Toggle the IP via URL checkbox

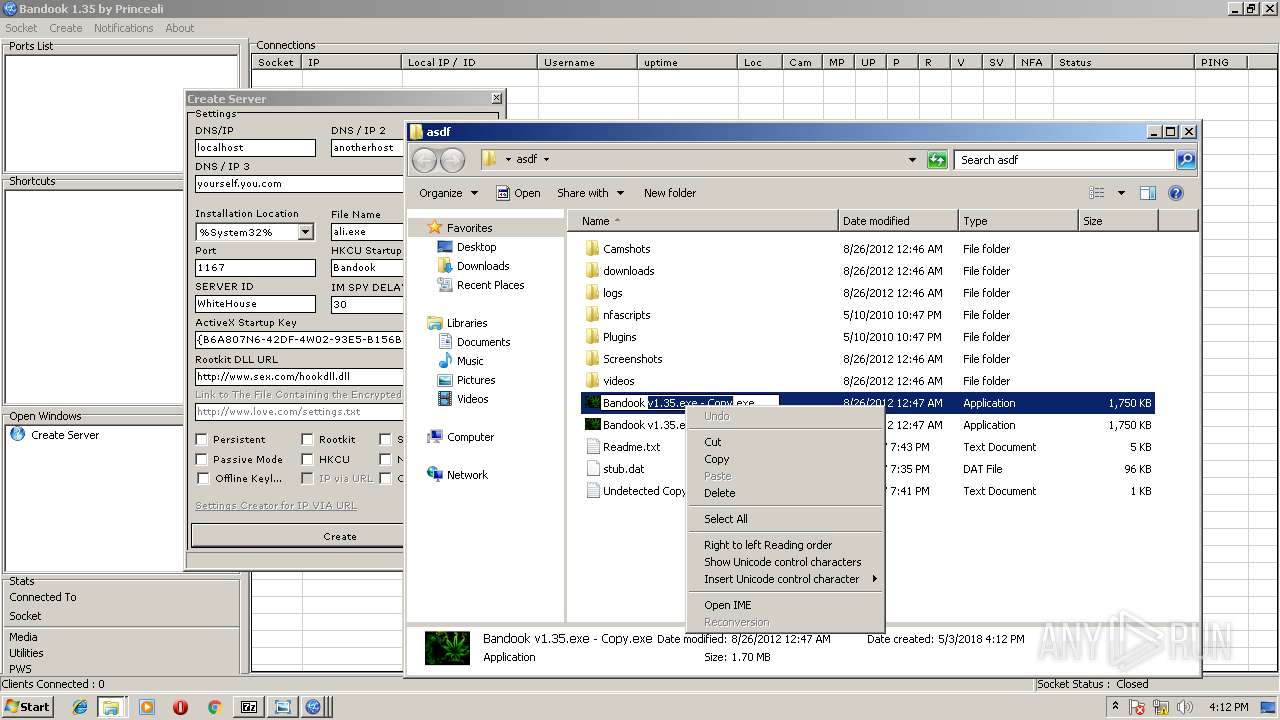click(307, 478)
